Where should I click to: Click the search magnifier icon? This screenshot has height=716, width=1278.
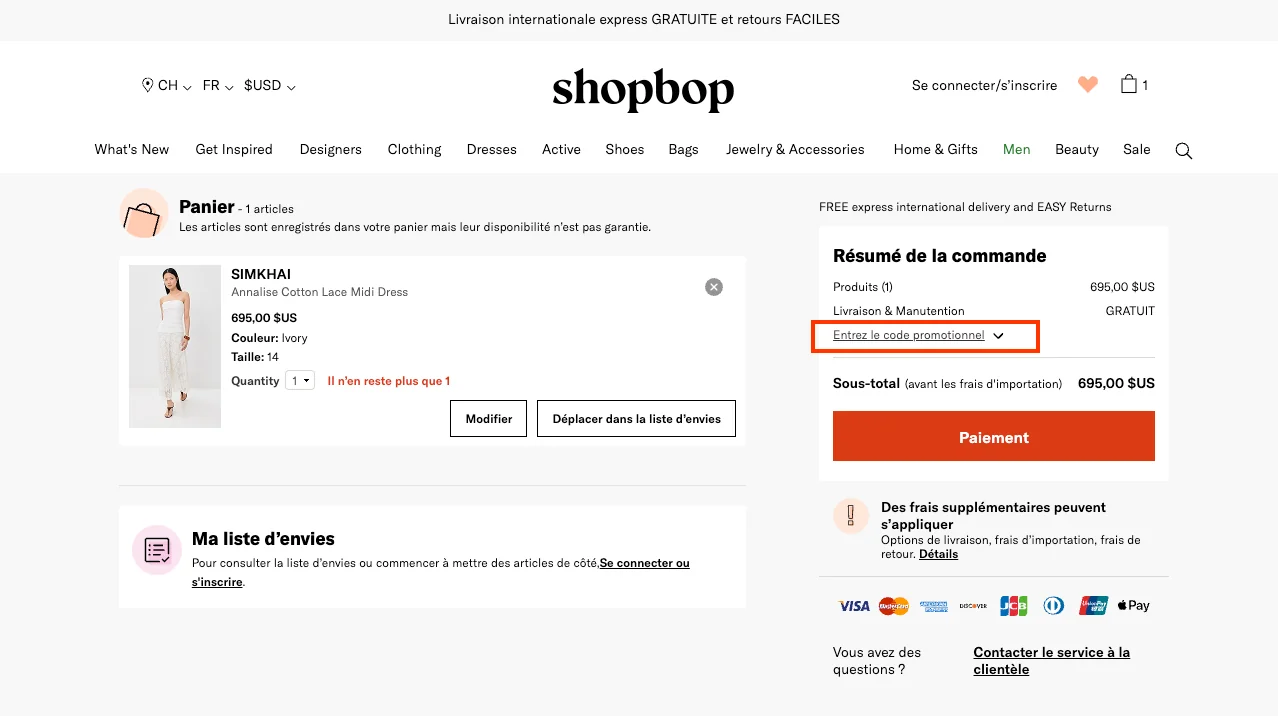1184,150
